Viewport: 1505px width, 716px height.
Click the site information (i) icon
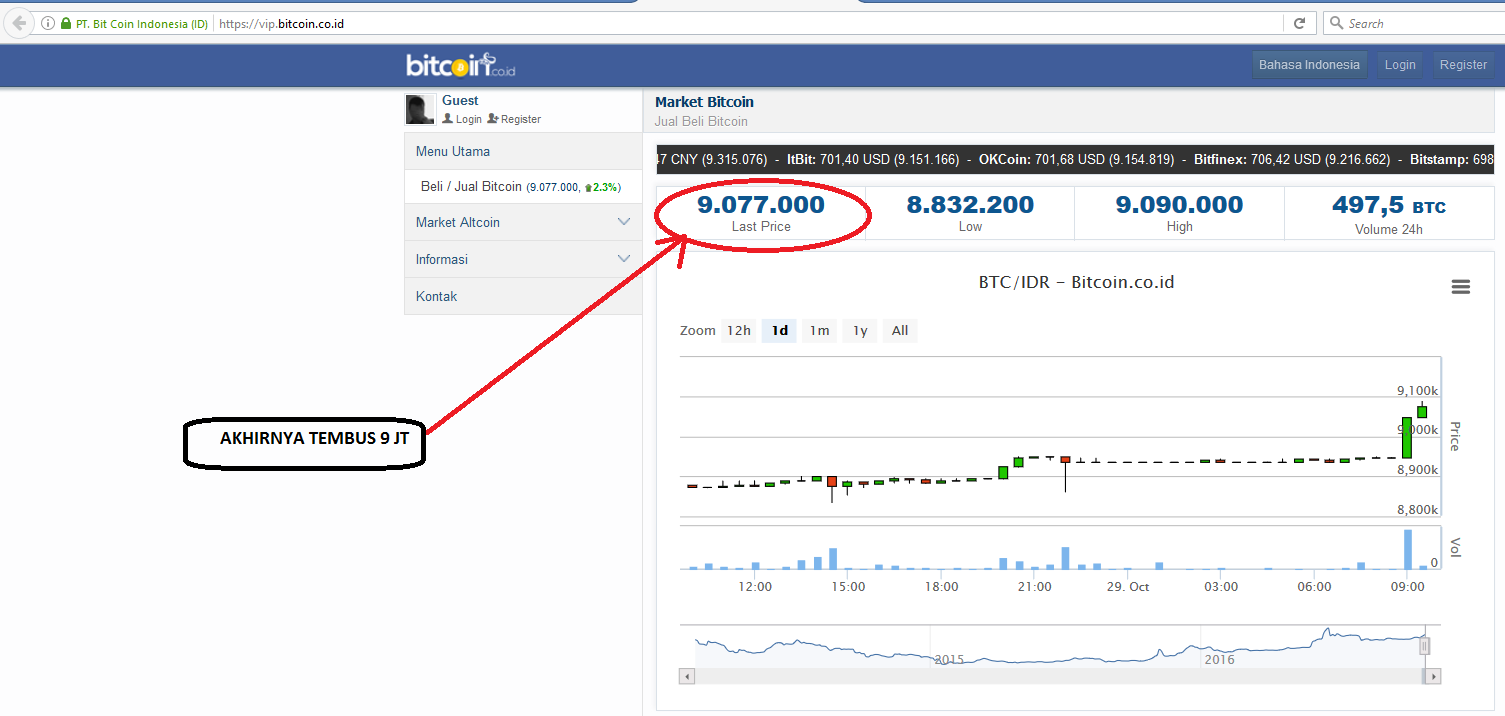47,23
